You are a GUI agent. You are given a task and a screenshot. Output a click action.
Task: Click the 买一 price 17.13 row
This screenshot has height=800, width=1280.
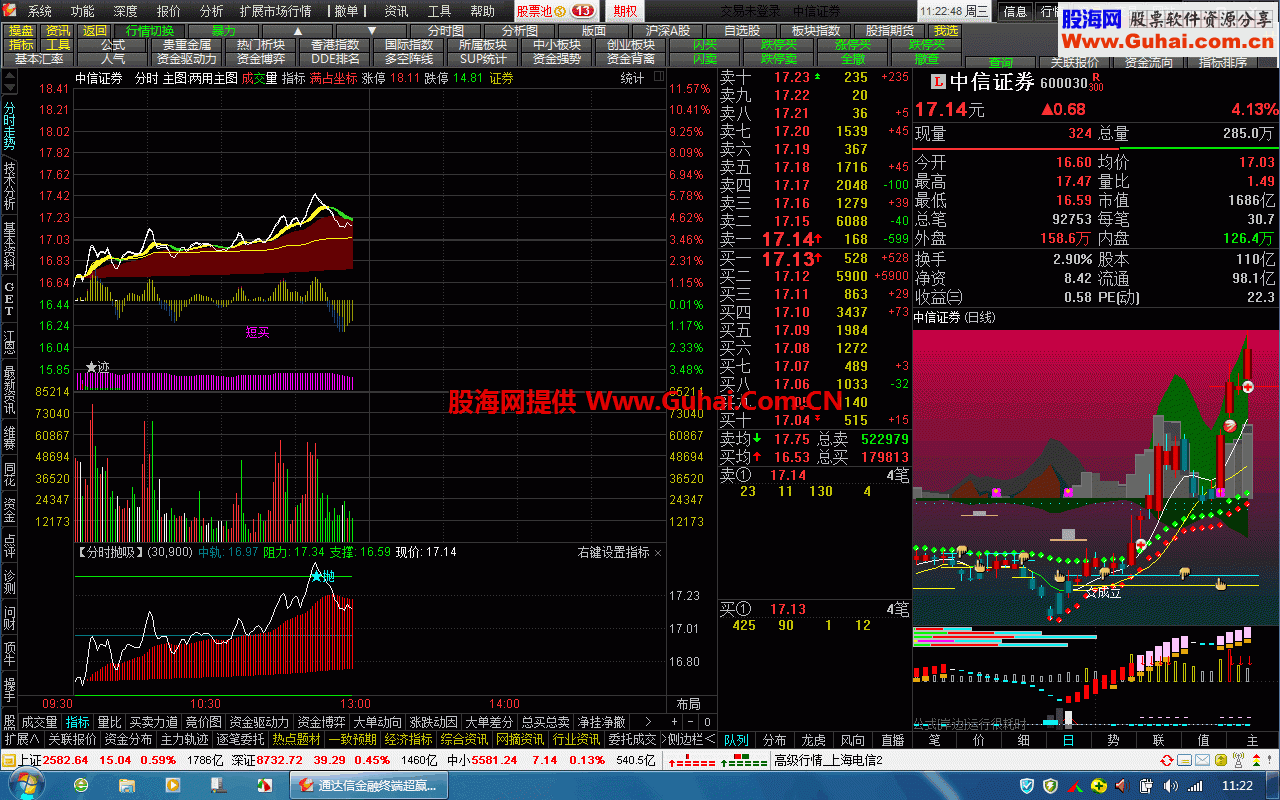coord(815,258)
